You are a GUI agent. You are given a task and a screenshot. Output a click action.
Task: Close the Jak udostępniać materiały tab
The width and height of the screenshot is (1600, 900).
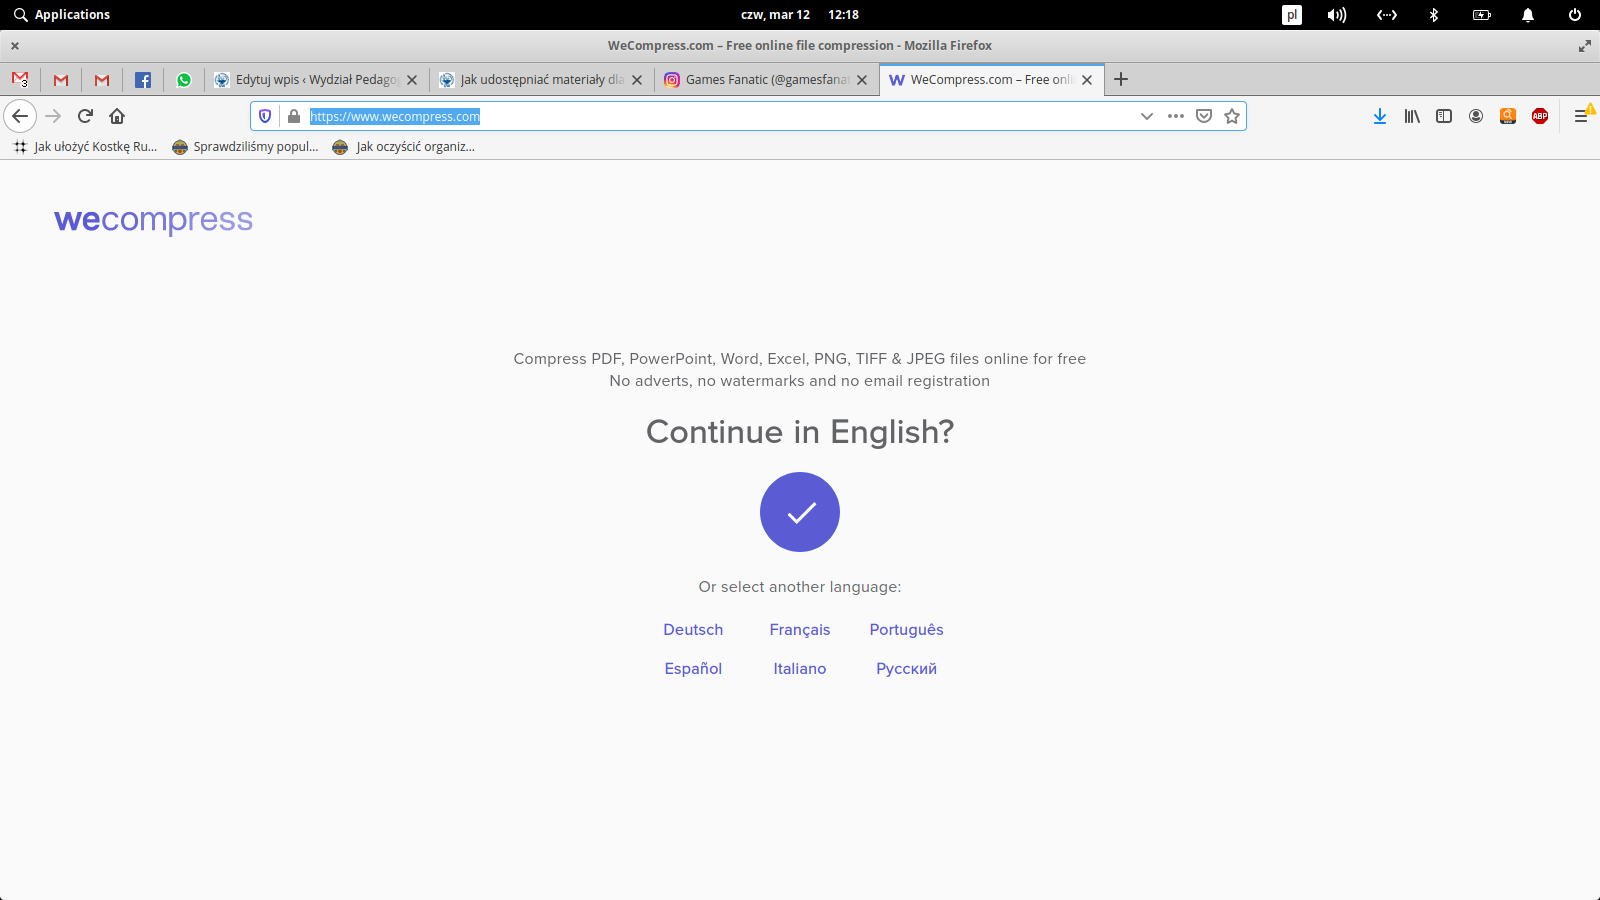637,80
